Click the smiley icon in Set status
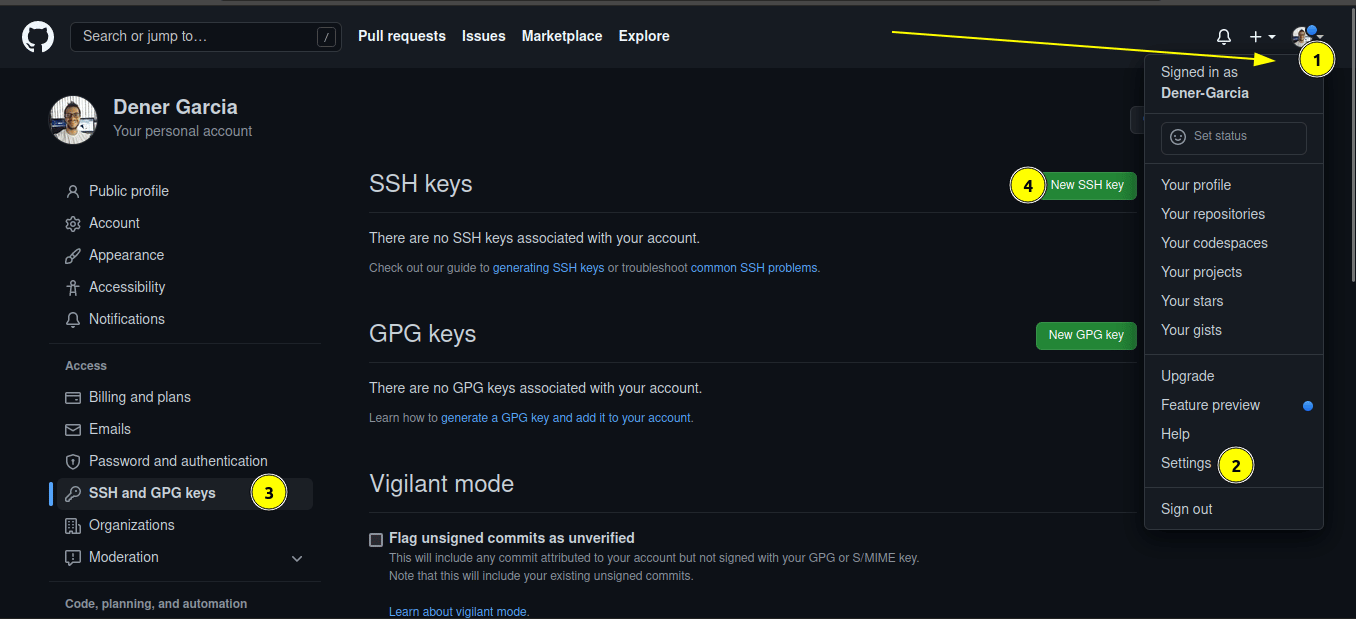Screen dimensions: 1356x619 tap(1178, 137)
